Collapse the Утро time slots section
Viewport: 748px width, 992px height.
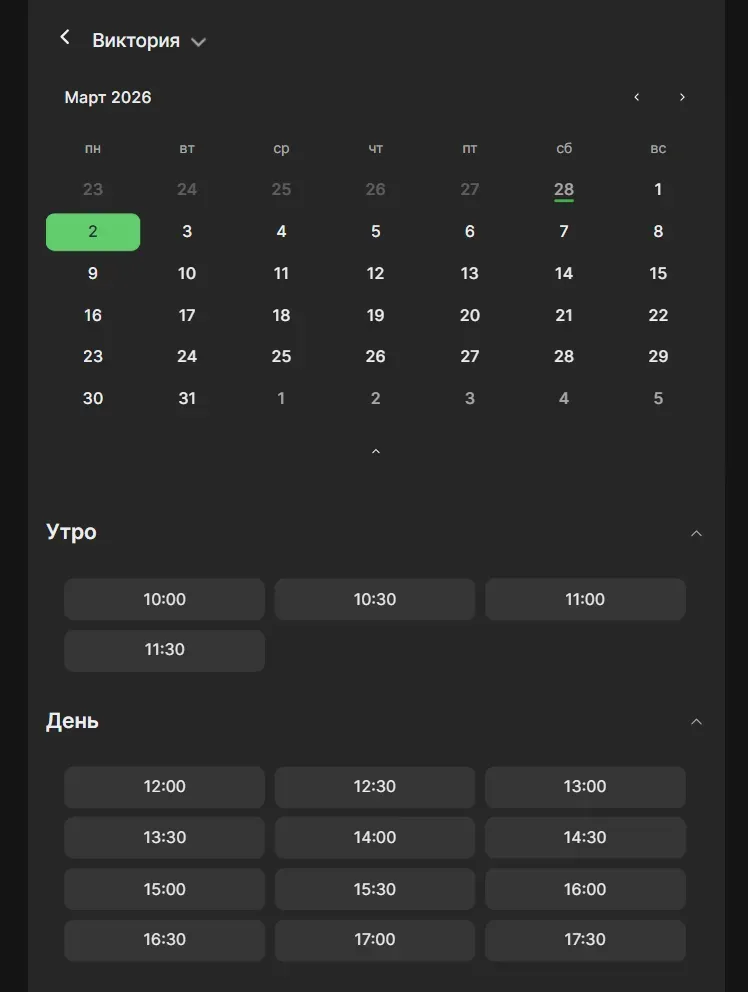click(697, 533)
